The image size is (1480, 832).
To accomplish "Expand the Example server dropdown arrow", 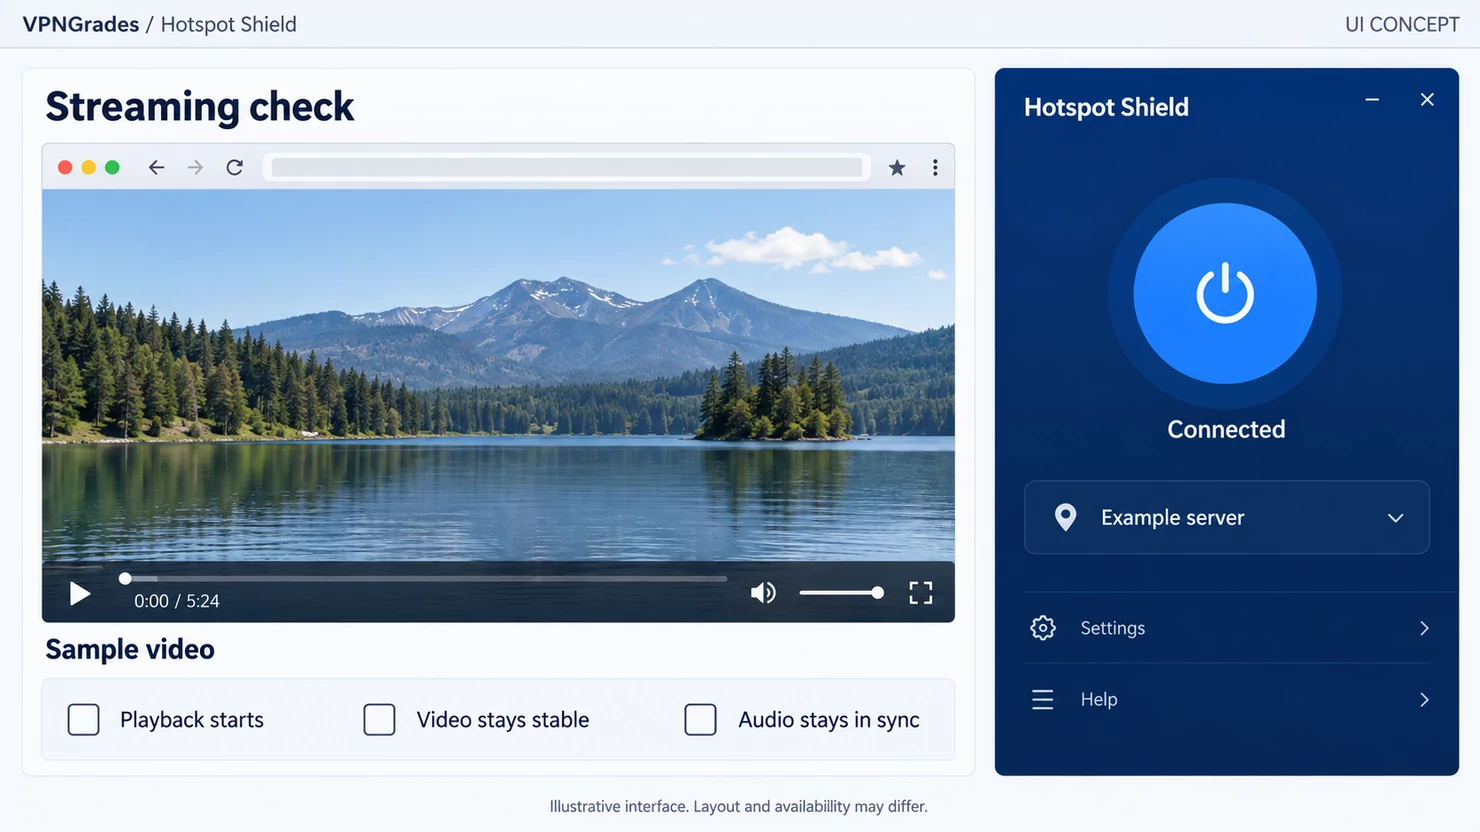I will (1395, 518).
